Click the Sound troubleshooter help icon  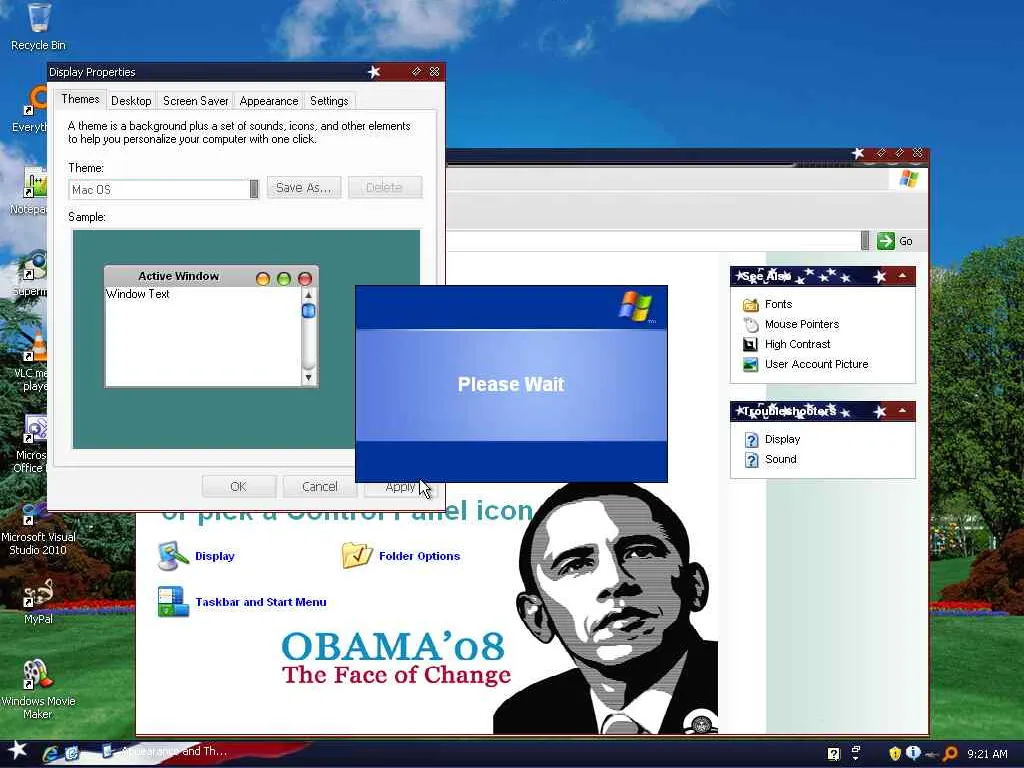point(752,460)
